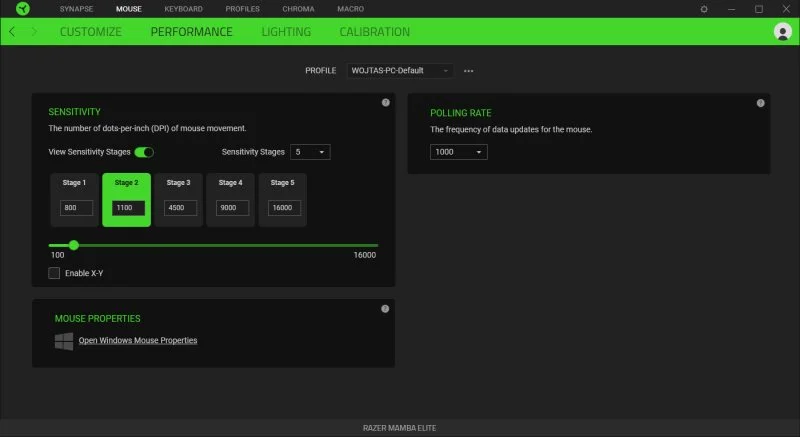Open the Keyboard menu tab

[184, 9]
